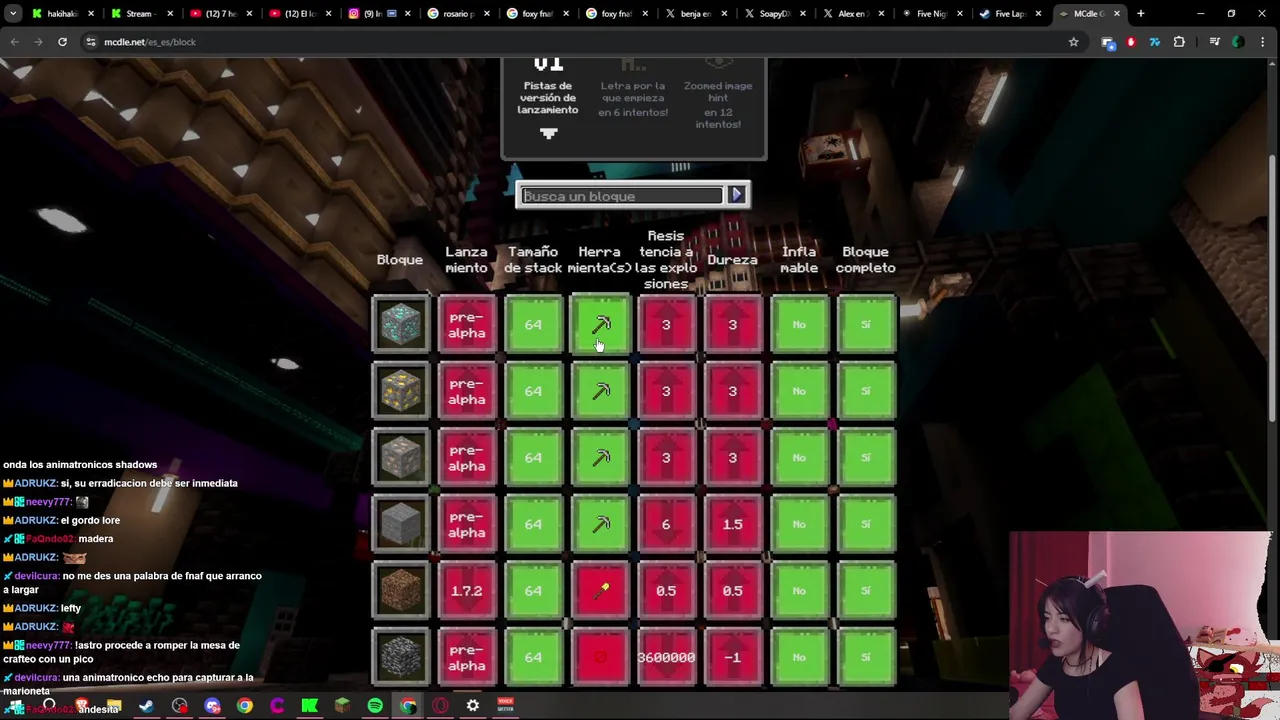This screenshot has height=720, width=1280.
Task: Open the Chrome three-dot menu
Action: point(1264,42)
